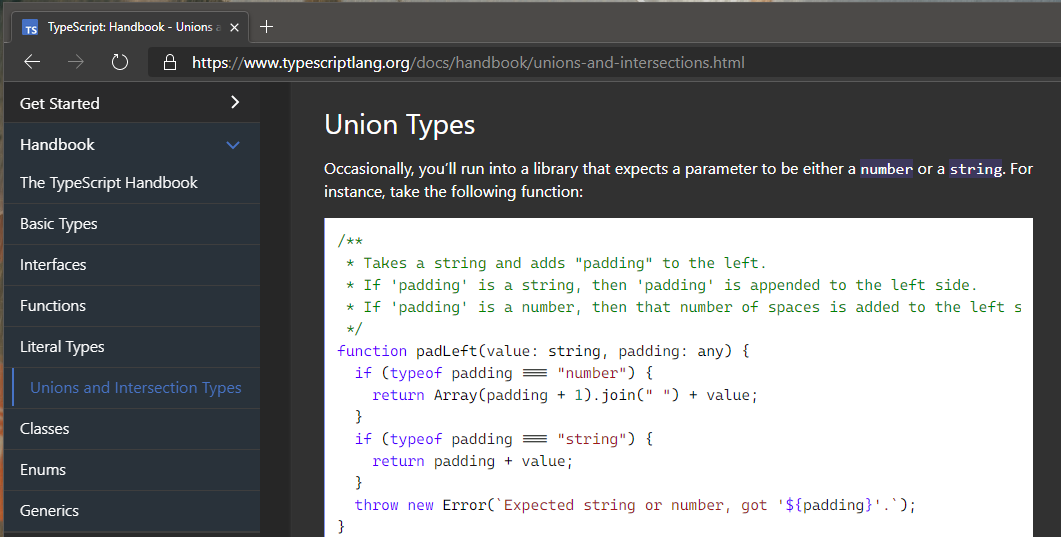Switch to the TypeScript Handbook tab

pyautogui.click(x=129, y=27)
